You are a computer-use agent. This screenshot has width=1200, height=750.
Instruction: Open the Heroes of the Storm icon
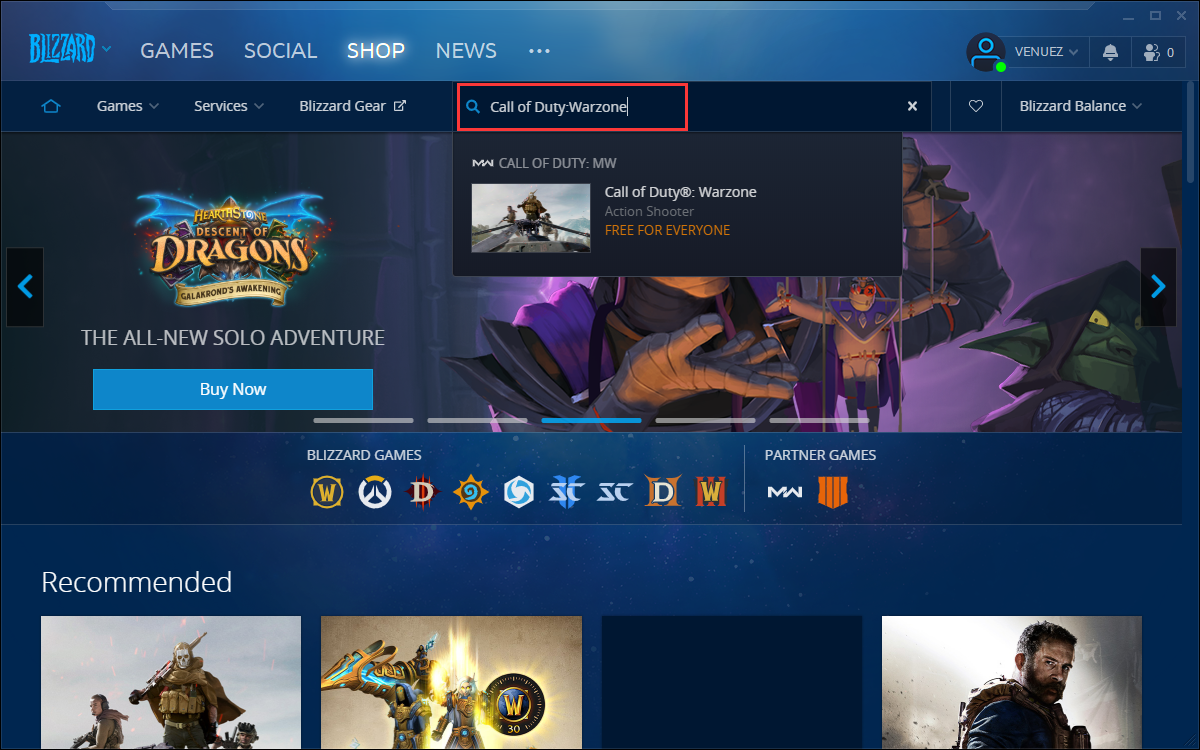(518, 492)
